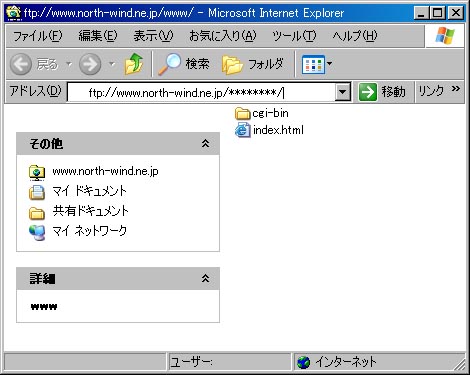Click the 検索 search magnifier button
The width and height of the screenshot is (470, 375).
click(184, 63)
